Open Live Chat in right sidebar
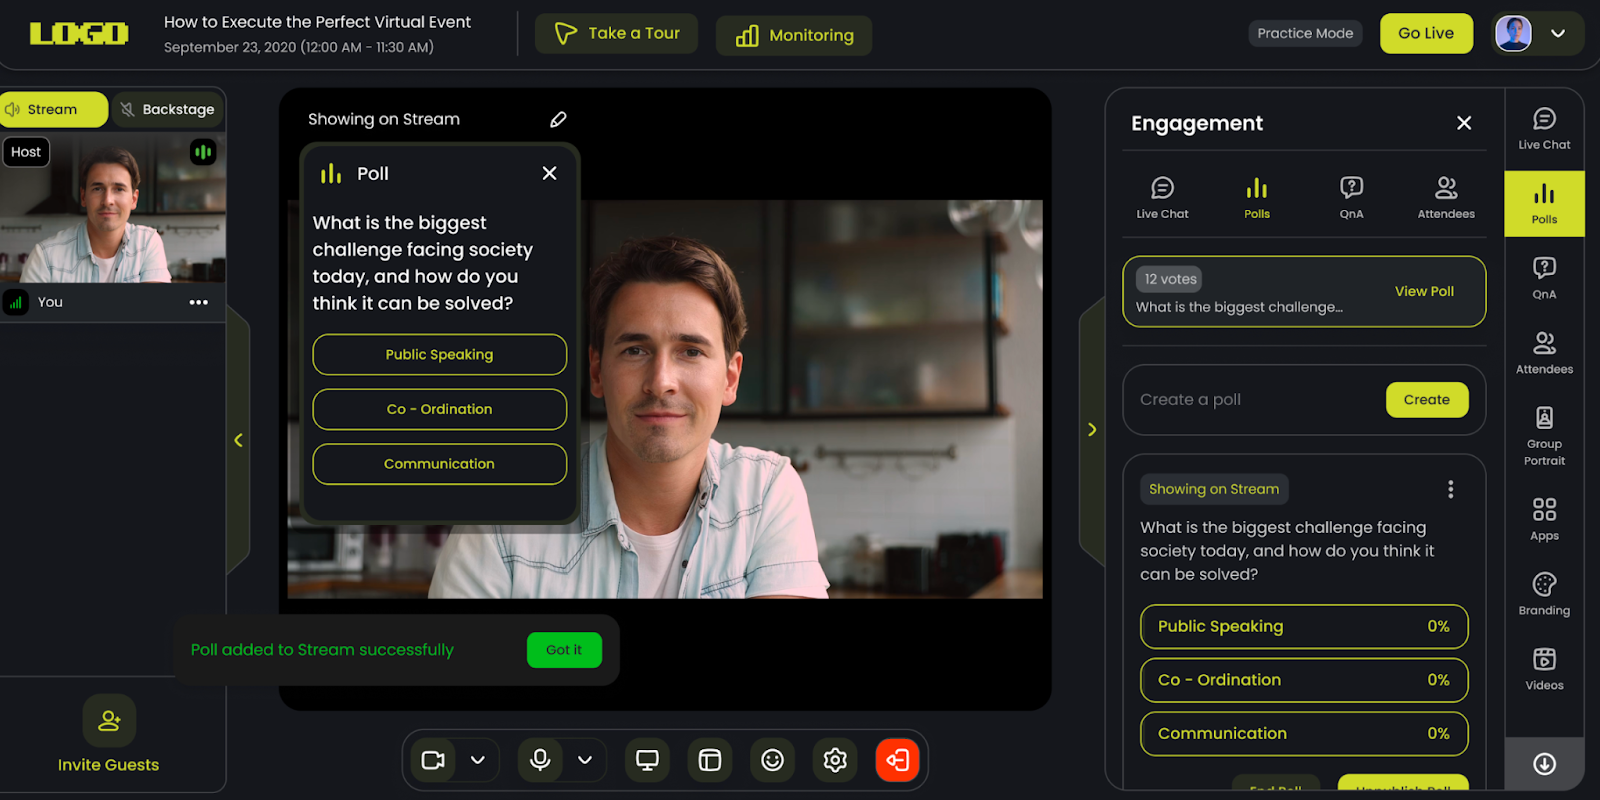This screenshot has width=1600, height=800. tap(1544, 129)
